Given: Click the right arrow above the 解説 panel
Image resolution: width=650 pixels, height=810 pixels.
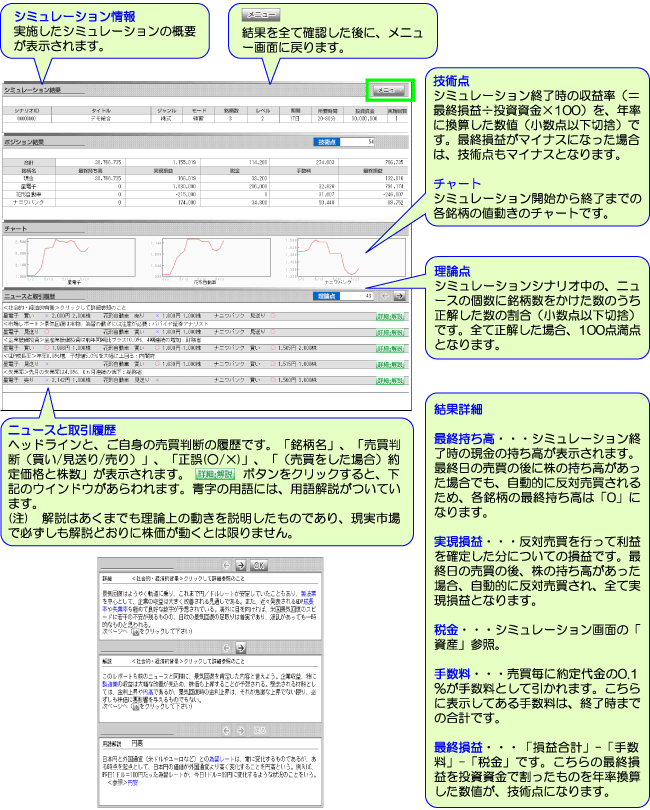Looking at the screenshot, I should (241, 647).
